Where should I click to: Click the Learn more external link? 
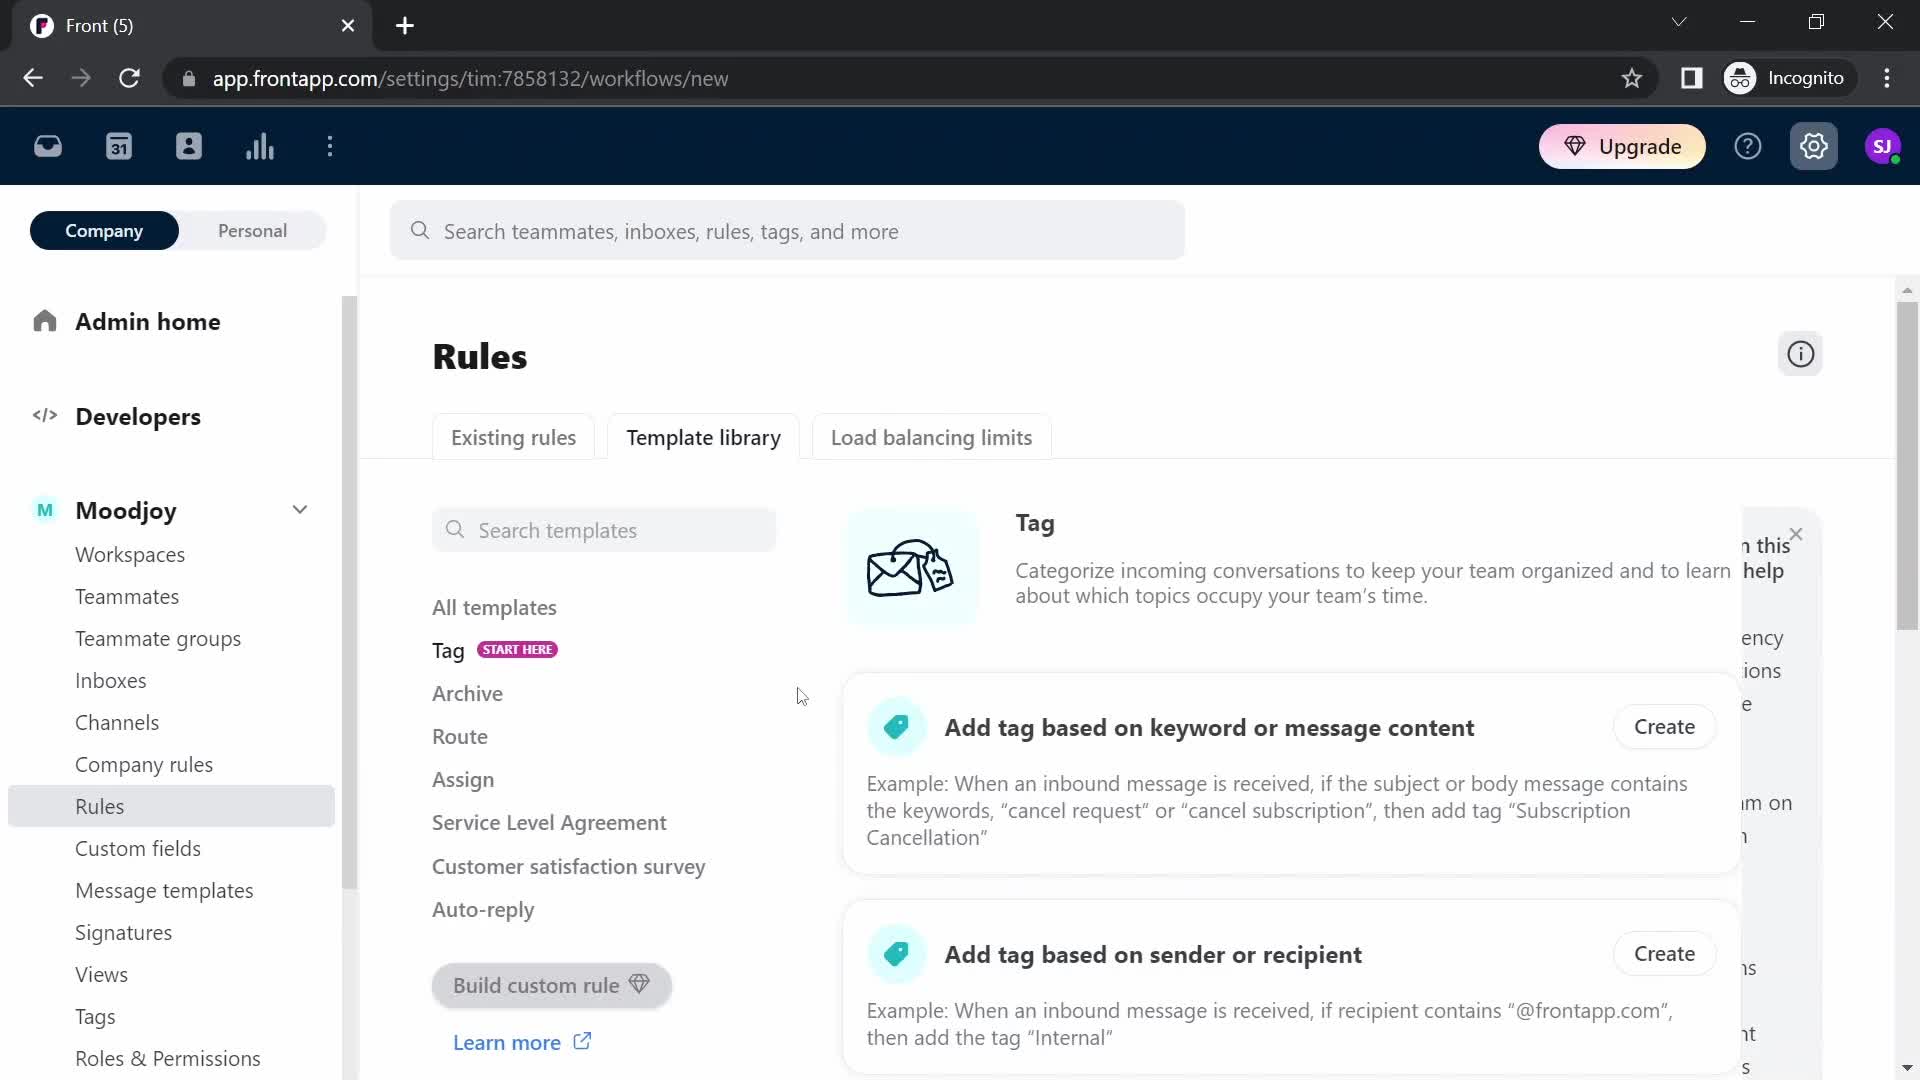pyautogui.click(x=521, y=1042)
